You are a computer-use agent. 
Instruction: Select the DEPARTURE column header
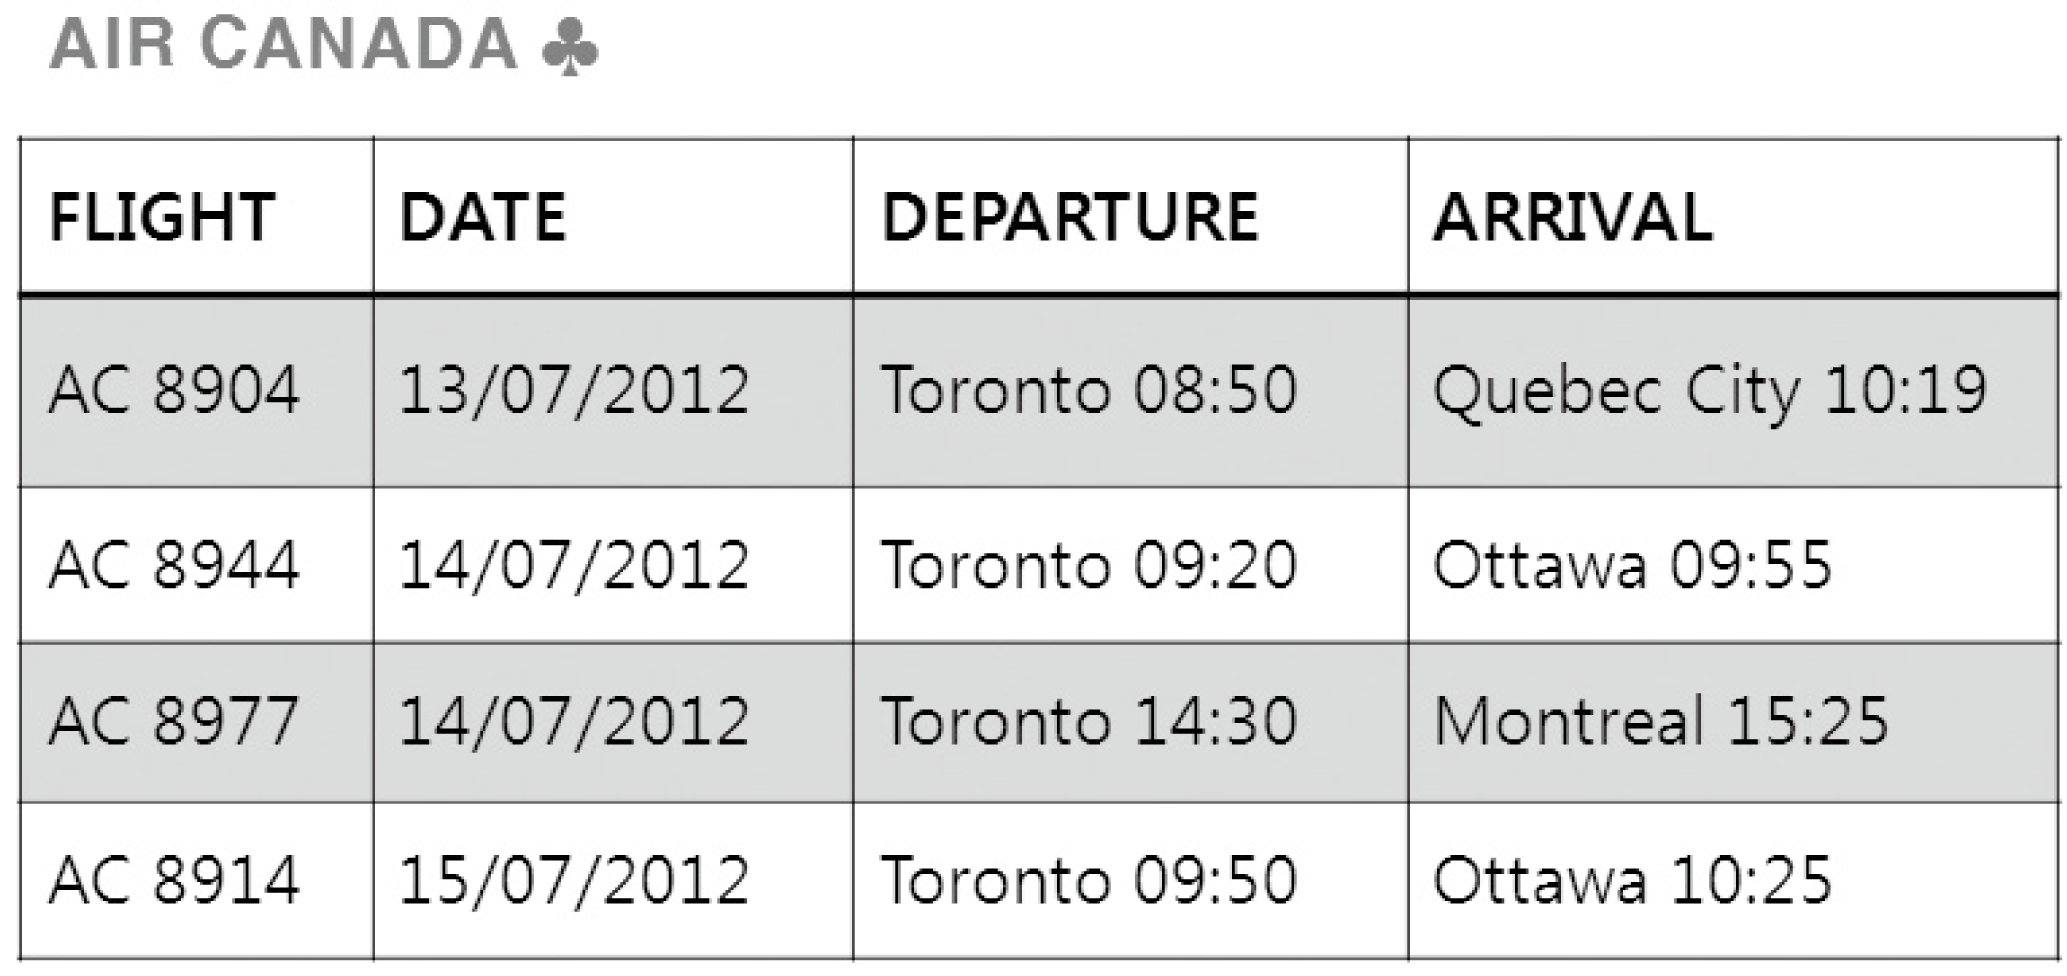pyautogui.click(x=1070, y=217)
